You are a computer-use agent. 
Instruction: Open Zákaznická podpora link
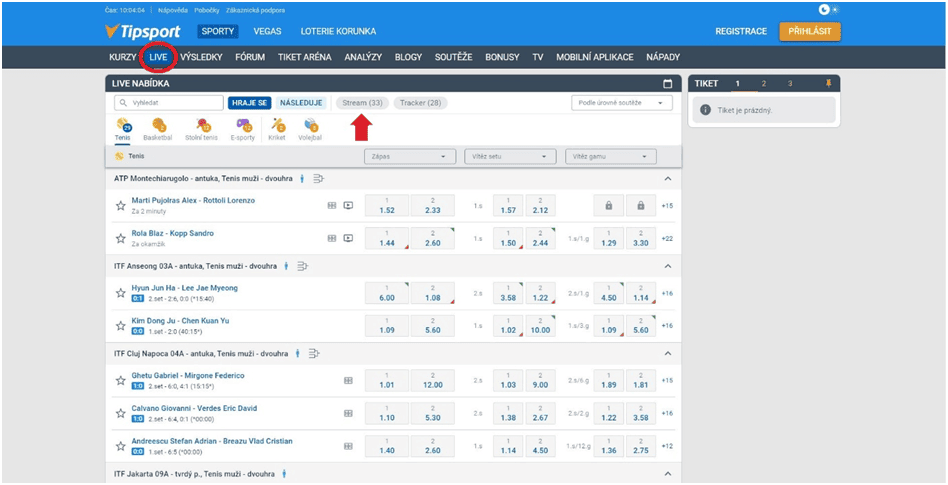pos(256,10)
